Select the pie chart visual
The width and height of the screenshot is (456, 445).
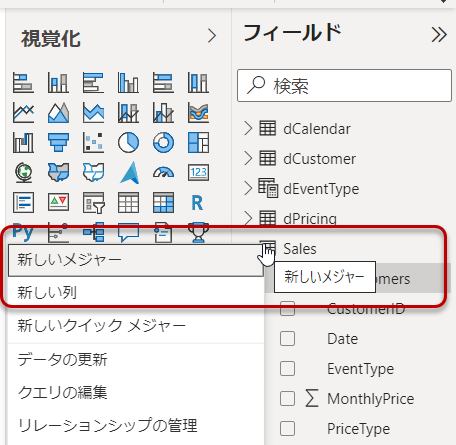click(128, 143)
